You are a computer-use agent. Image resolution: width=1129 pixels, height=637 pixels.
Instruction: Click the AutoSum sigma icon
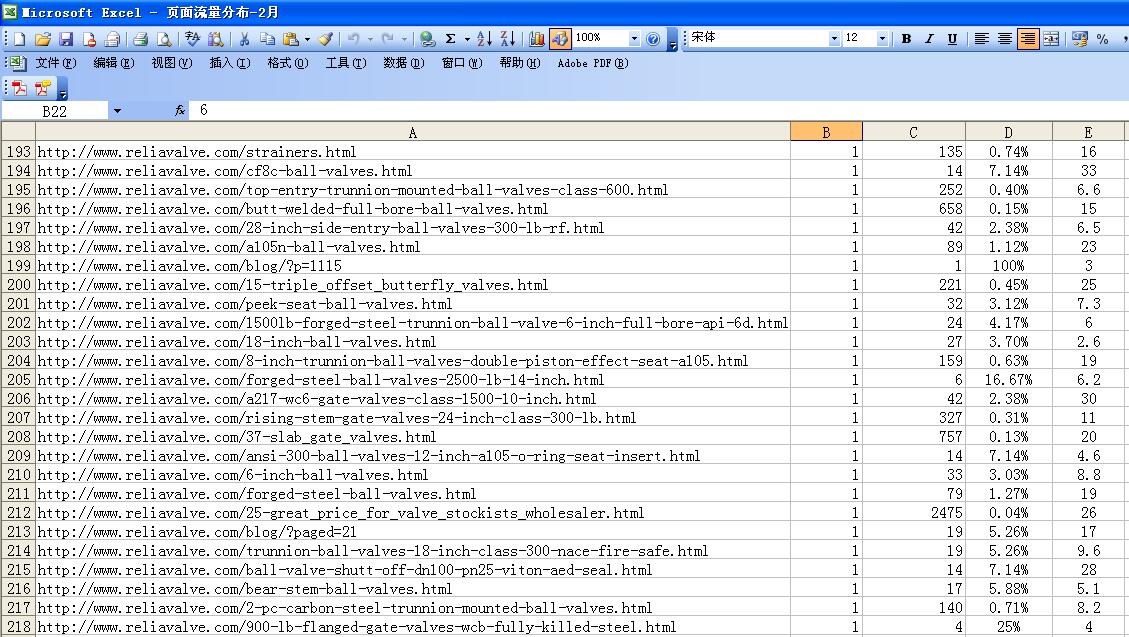click(x=451, y=39)
